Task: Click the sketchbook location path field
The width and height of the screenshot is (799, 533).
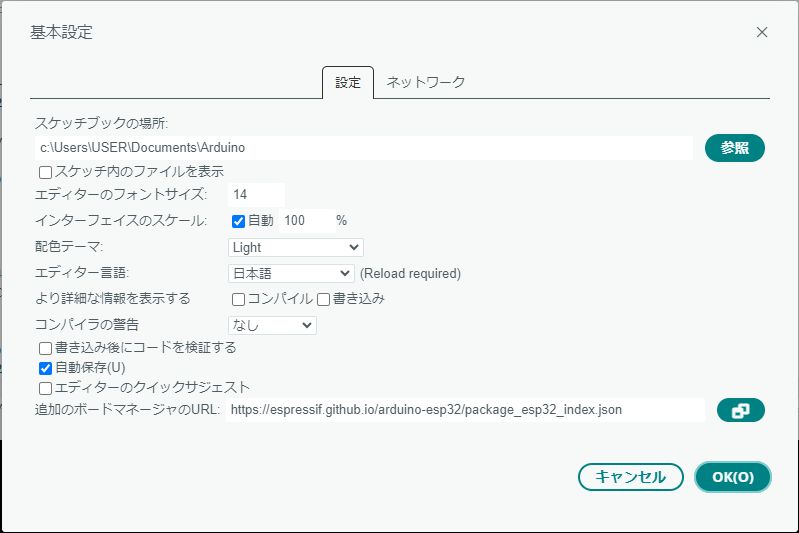Action: click(x=364, y=148)
